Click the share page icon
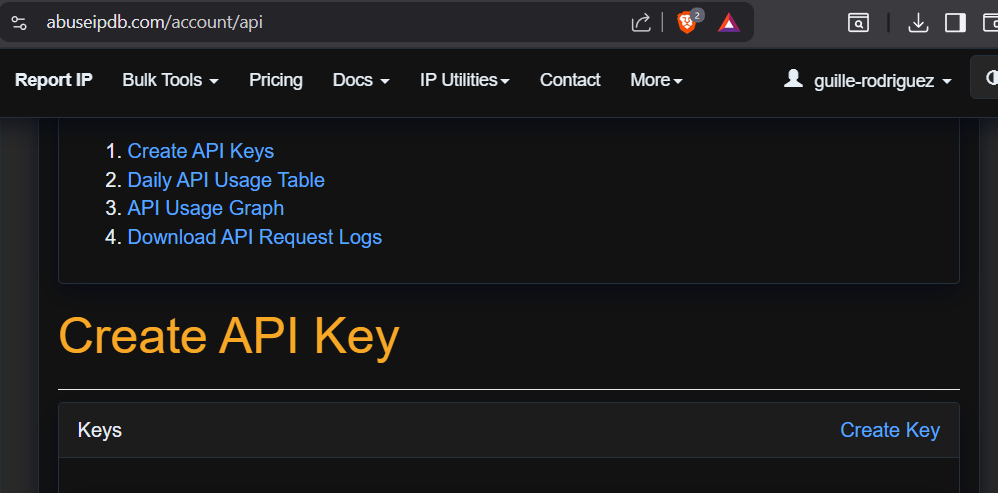 [641, 21]
